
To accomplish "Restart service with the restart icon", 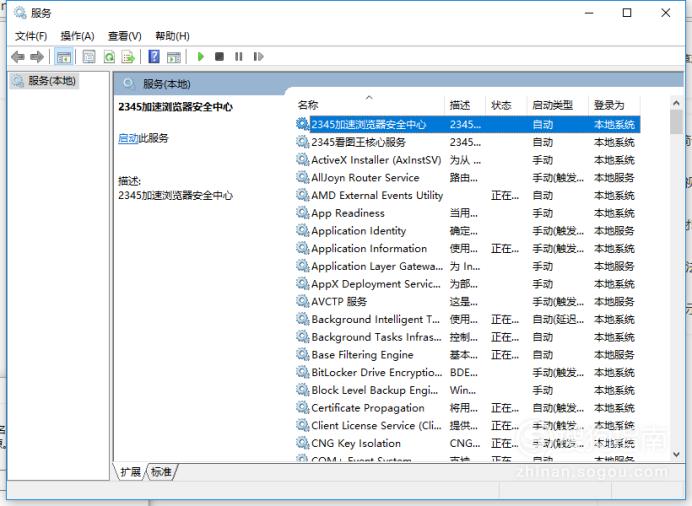I will (x=259, y=56).
